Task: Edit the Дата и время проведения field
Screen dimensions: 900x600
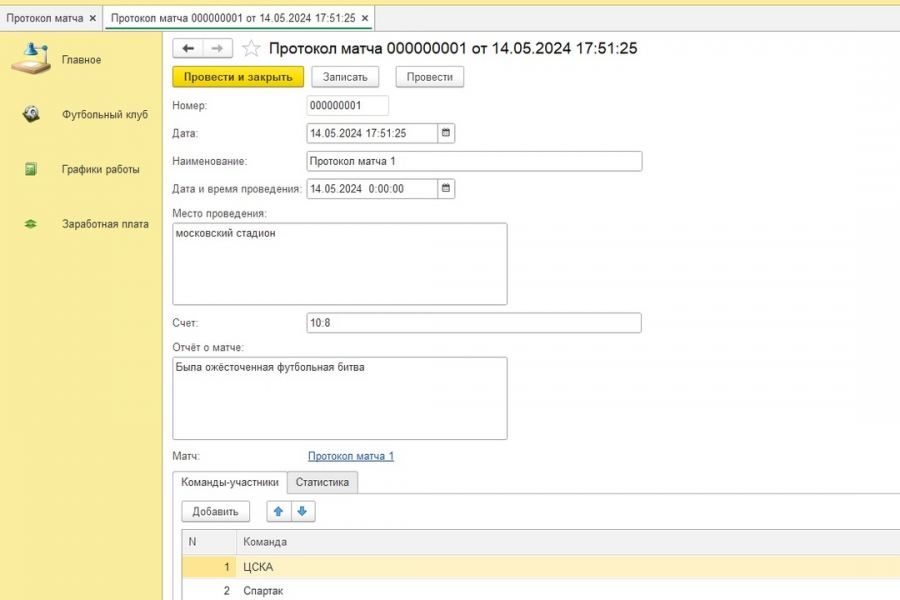Action: tap(372, 189)
